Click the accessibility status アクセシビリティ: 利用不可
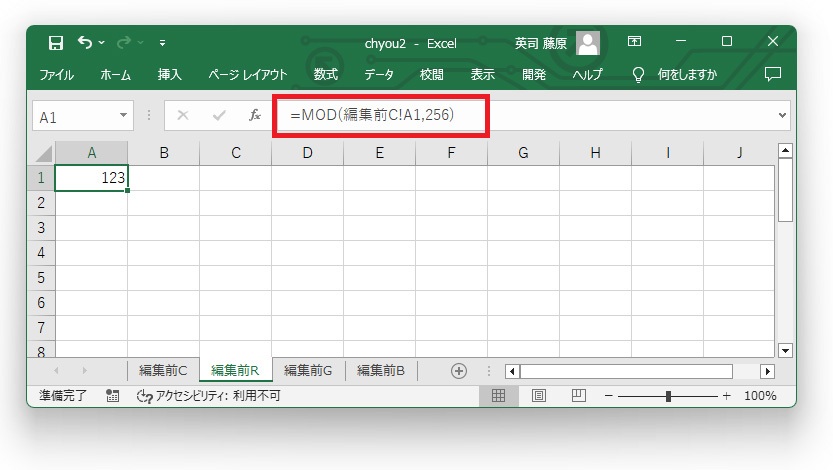The height and width of the screenshot is (470, 833). tap(208, 396)
